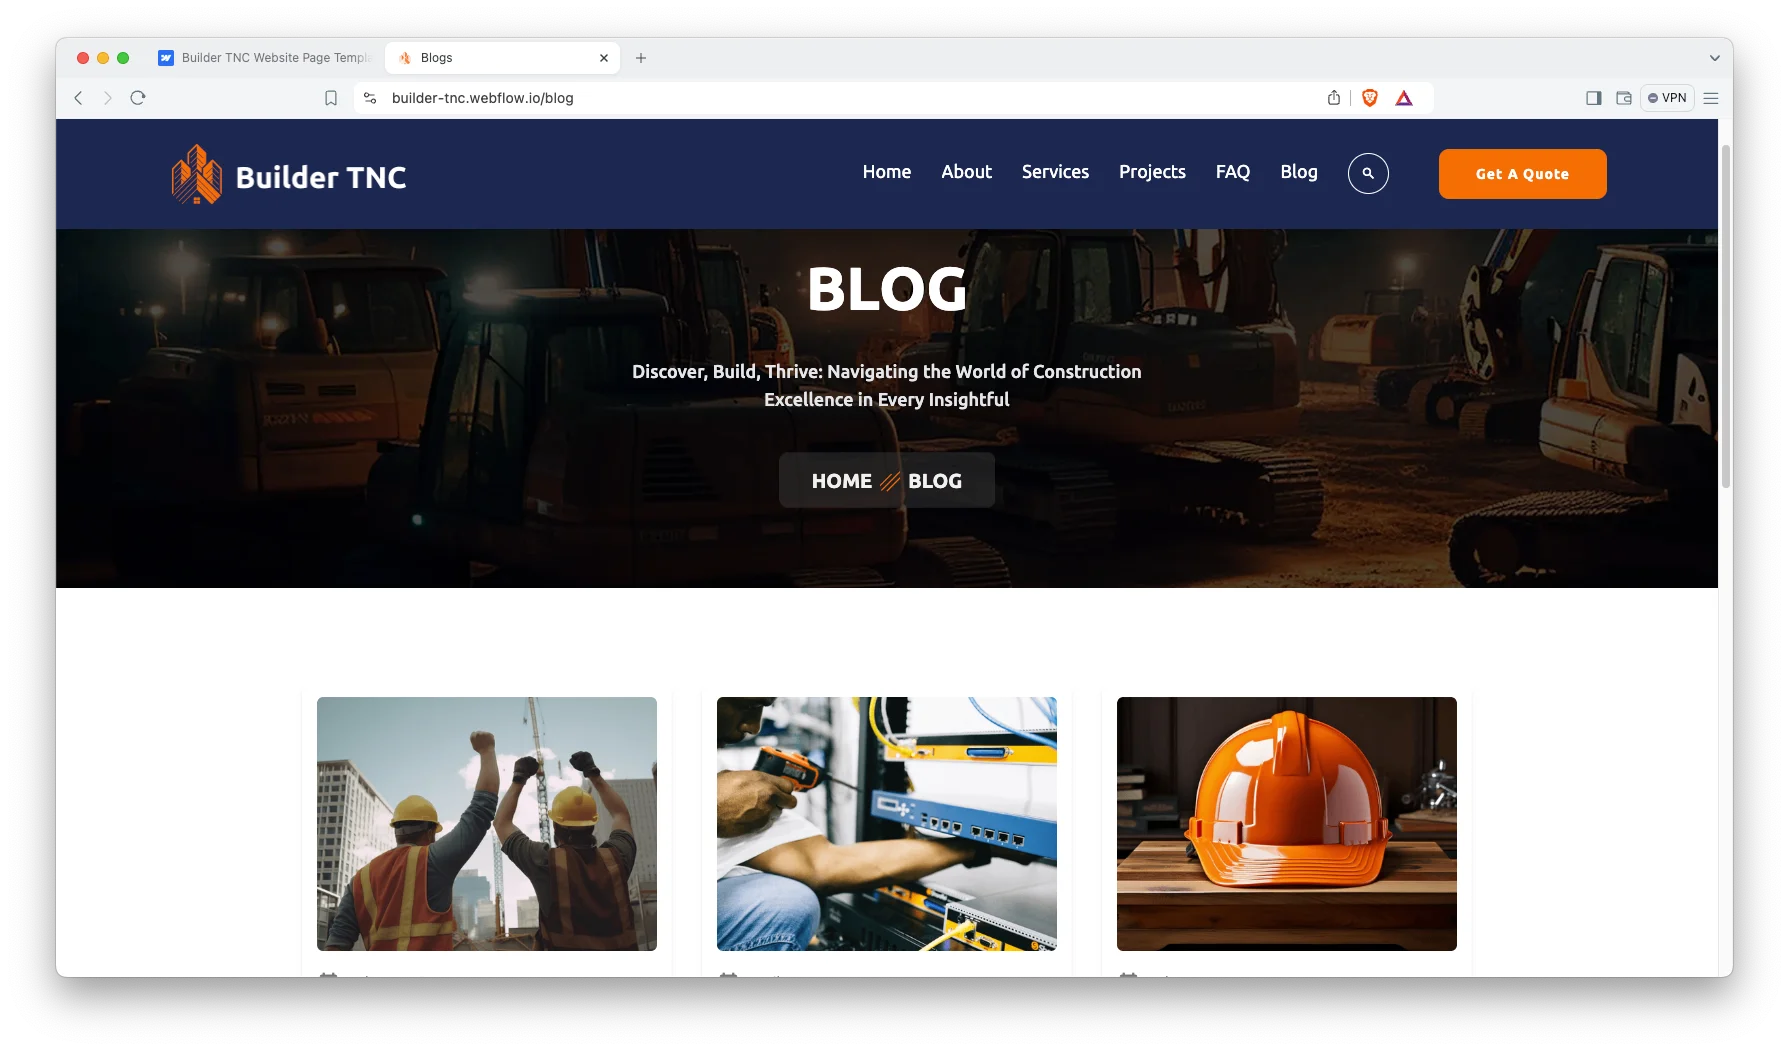This screenshot has width=1789, height=1051.
Task: Click the Brave Rewards triangle icon
Action: tap(1404, 98)
